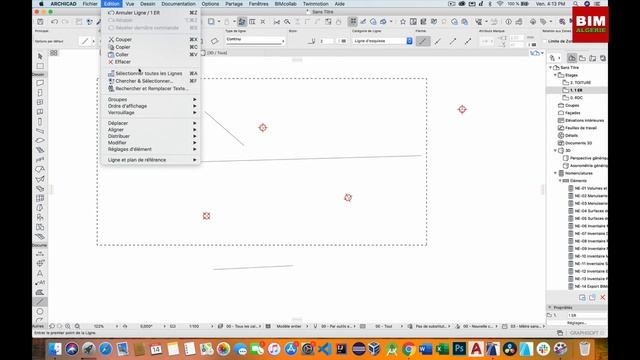Image resolution: width=640 pixels, height=360 pixels.
Task: Click the Wi-Fi icon in the menu bar
Action: coord(500,4)
